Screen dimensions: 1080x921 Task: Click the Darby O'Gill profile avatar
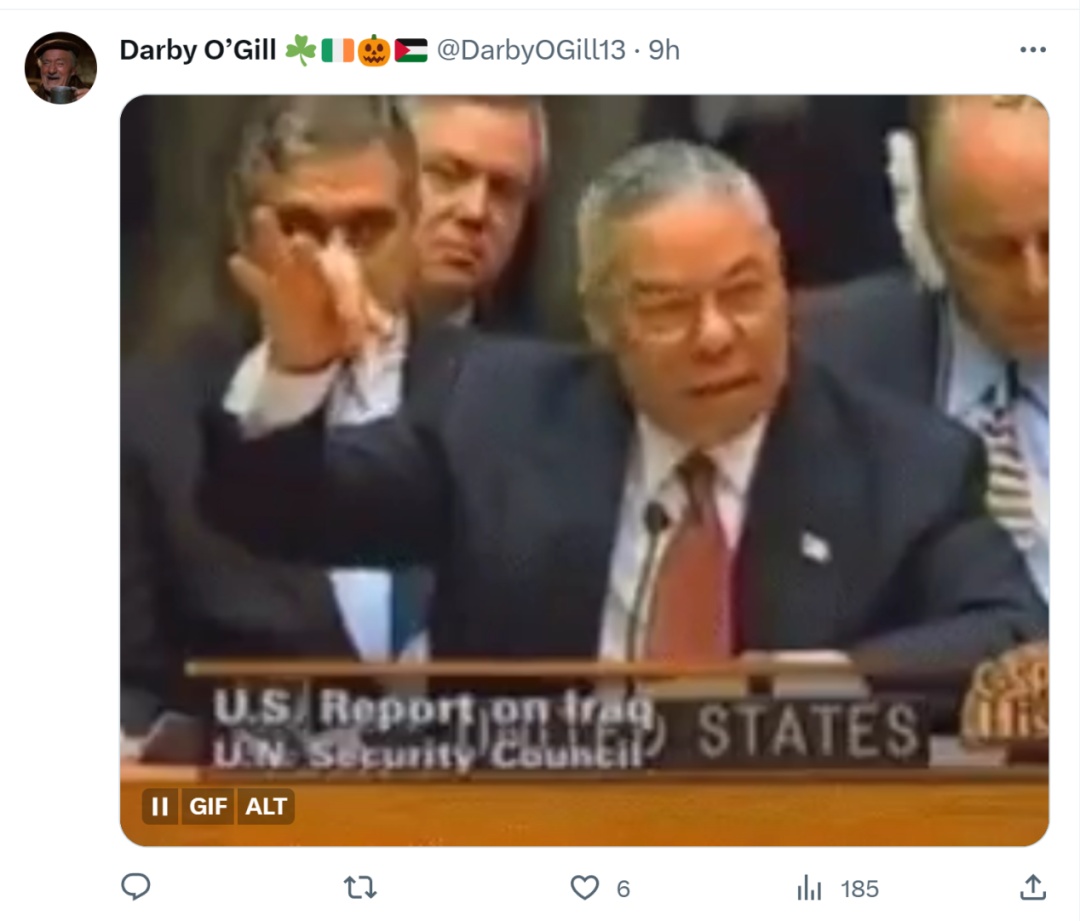pyautogui.click(x=61, y=68)
